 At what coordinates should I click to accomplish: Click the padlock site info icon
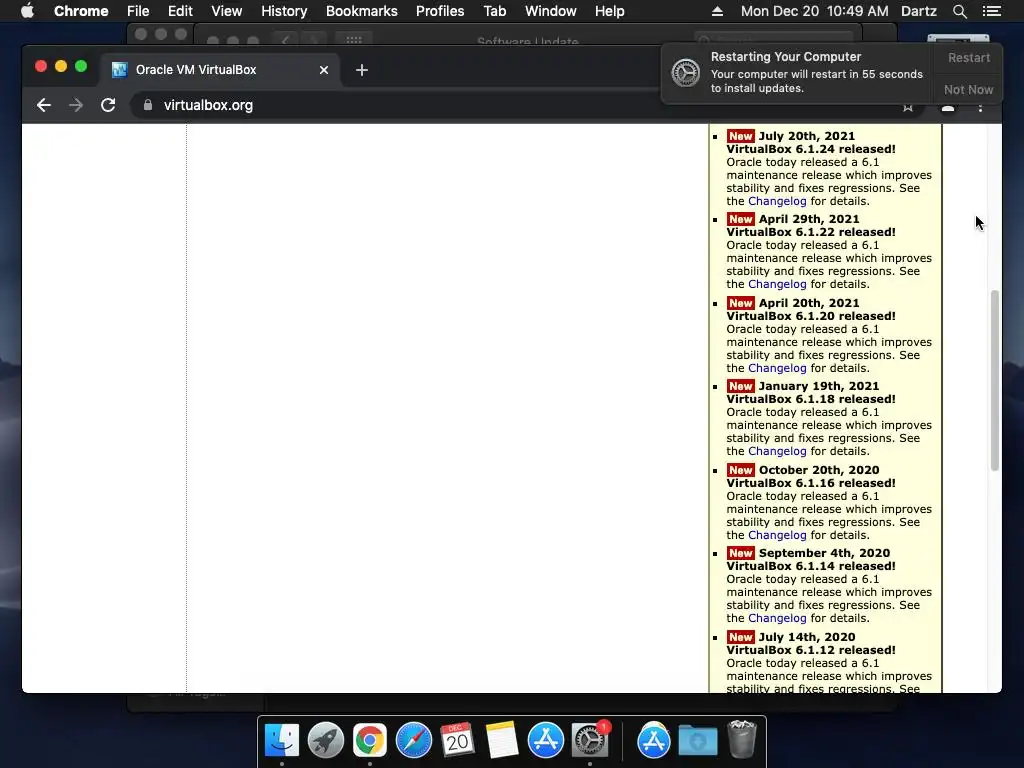tap(148, 105)
